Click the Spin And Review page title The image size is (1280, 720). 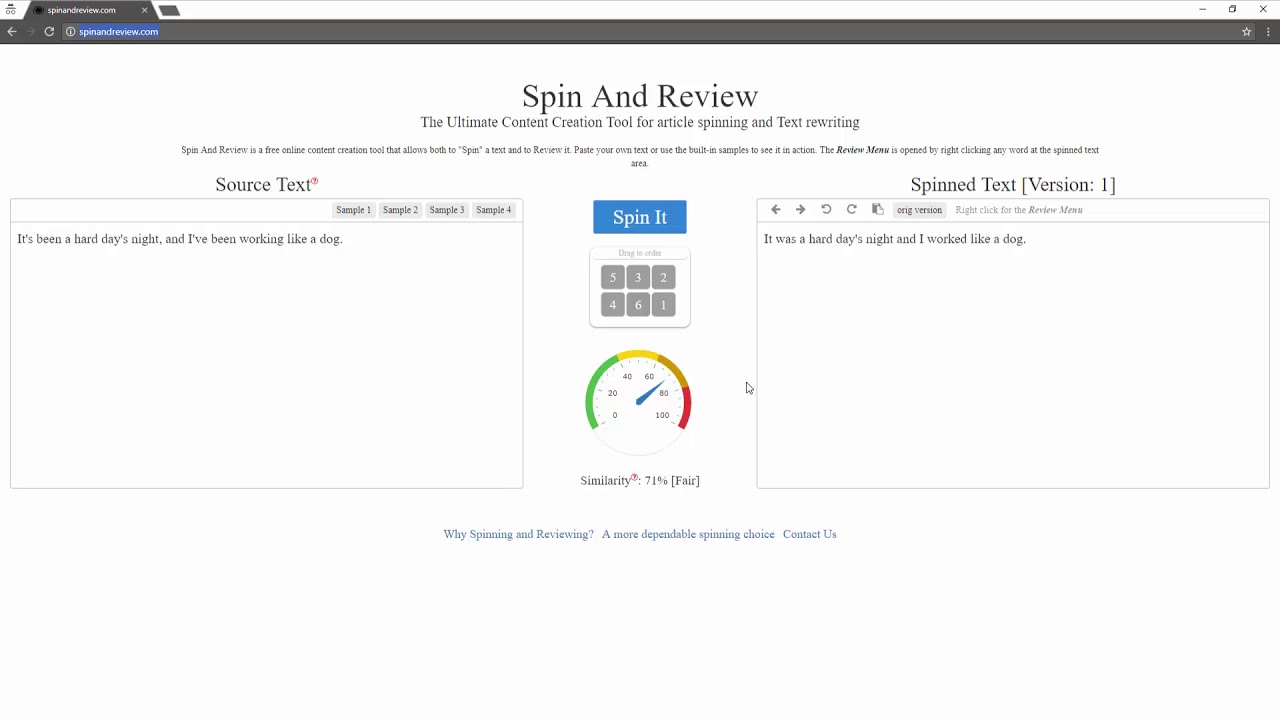[x=640, y=96]
